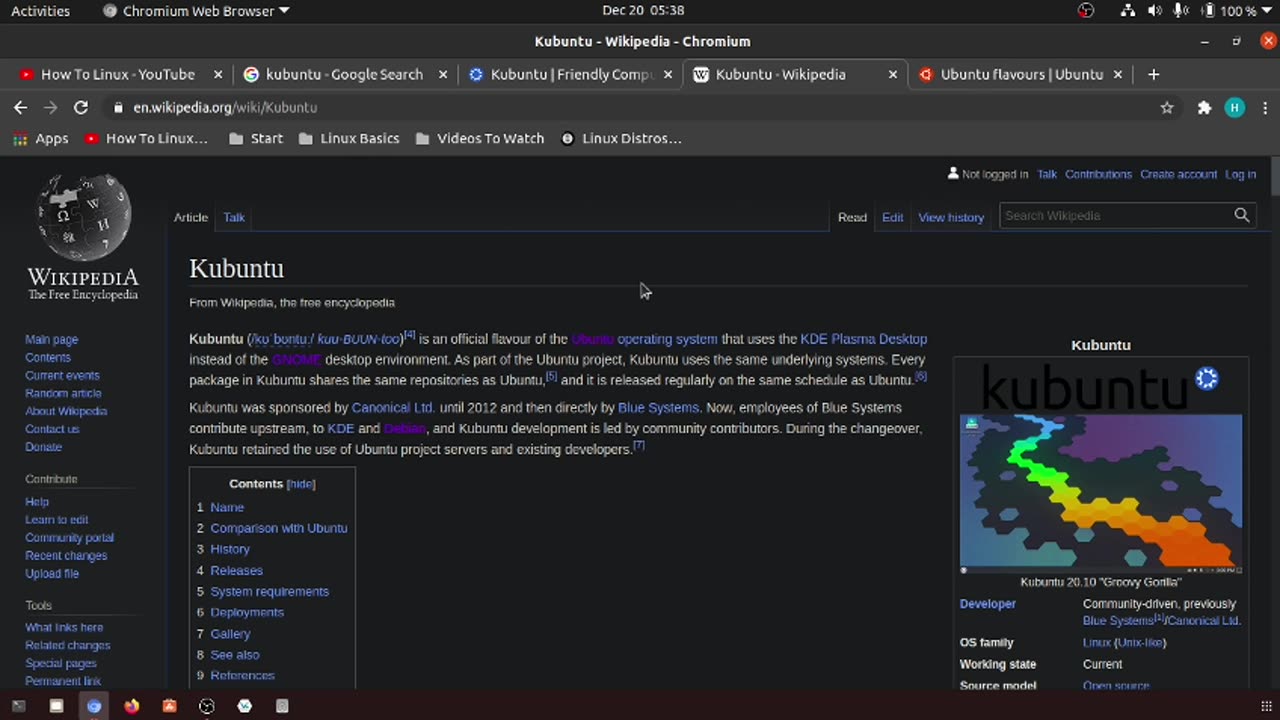Screen dimensions: 1280x720
Task: Open the Linux Distros… bookmark
Action: (x=621, y=139)
